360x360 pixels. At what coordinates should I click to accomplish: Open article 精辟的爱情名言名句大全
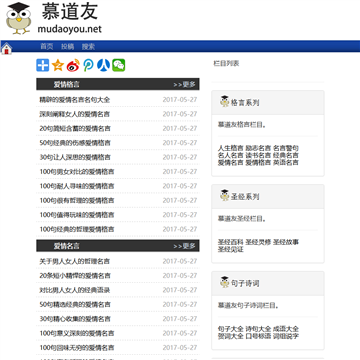(75, 100)
